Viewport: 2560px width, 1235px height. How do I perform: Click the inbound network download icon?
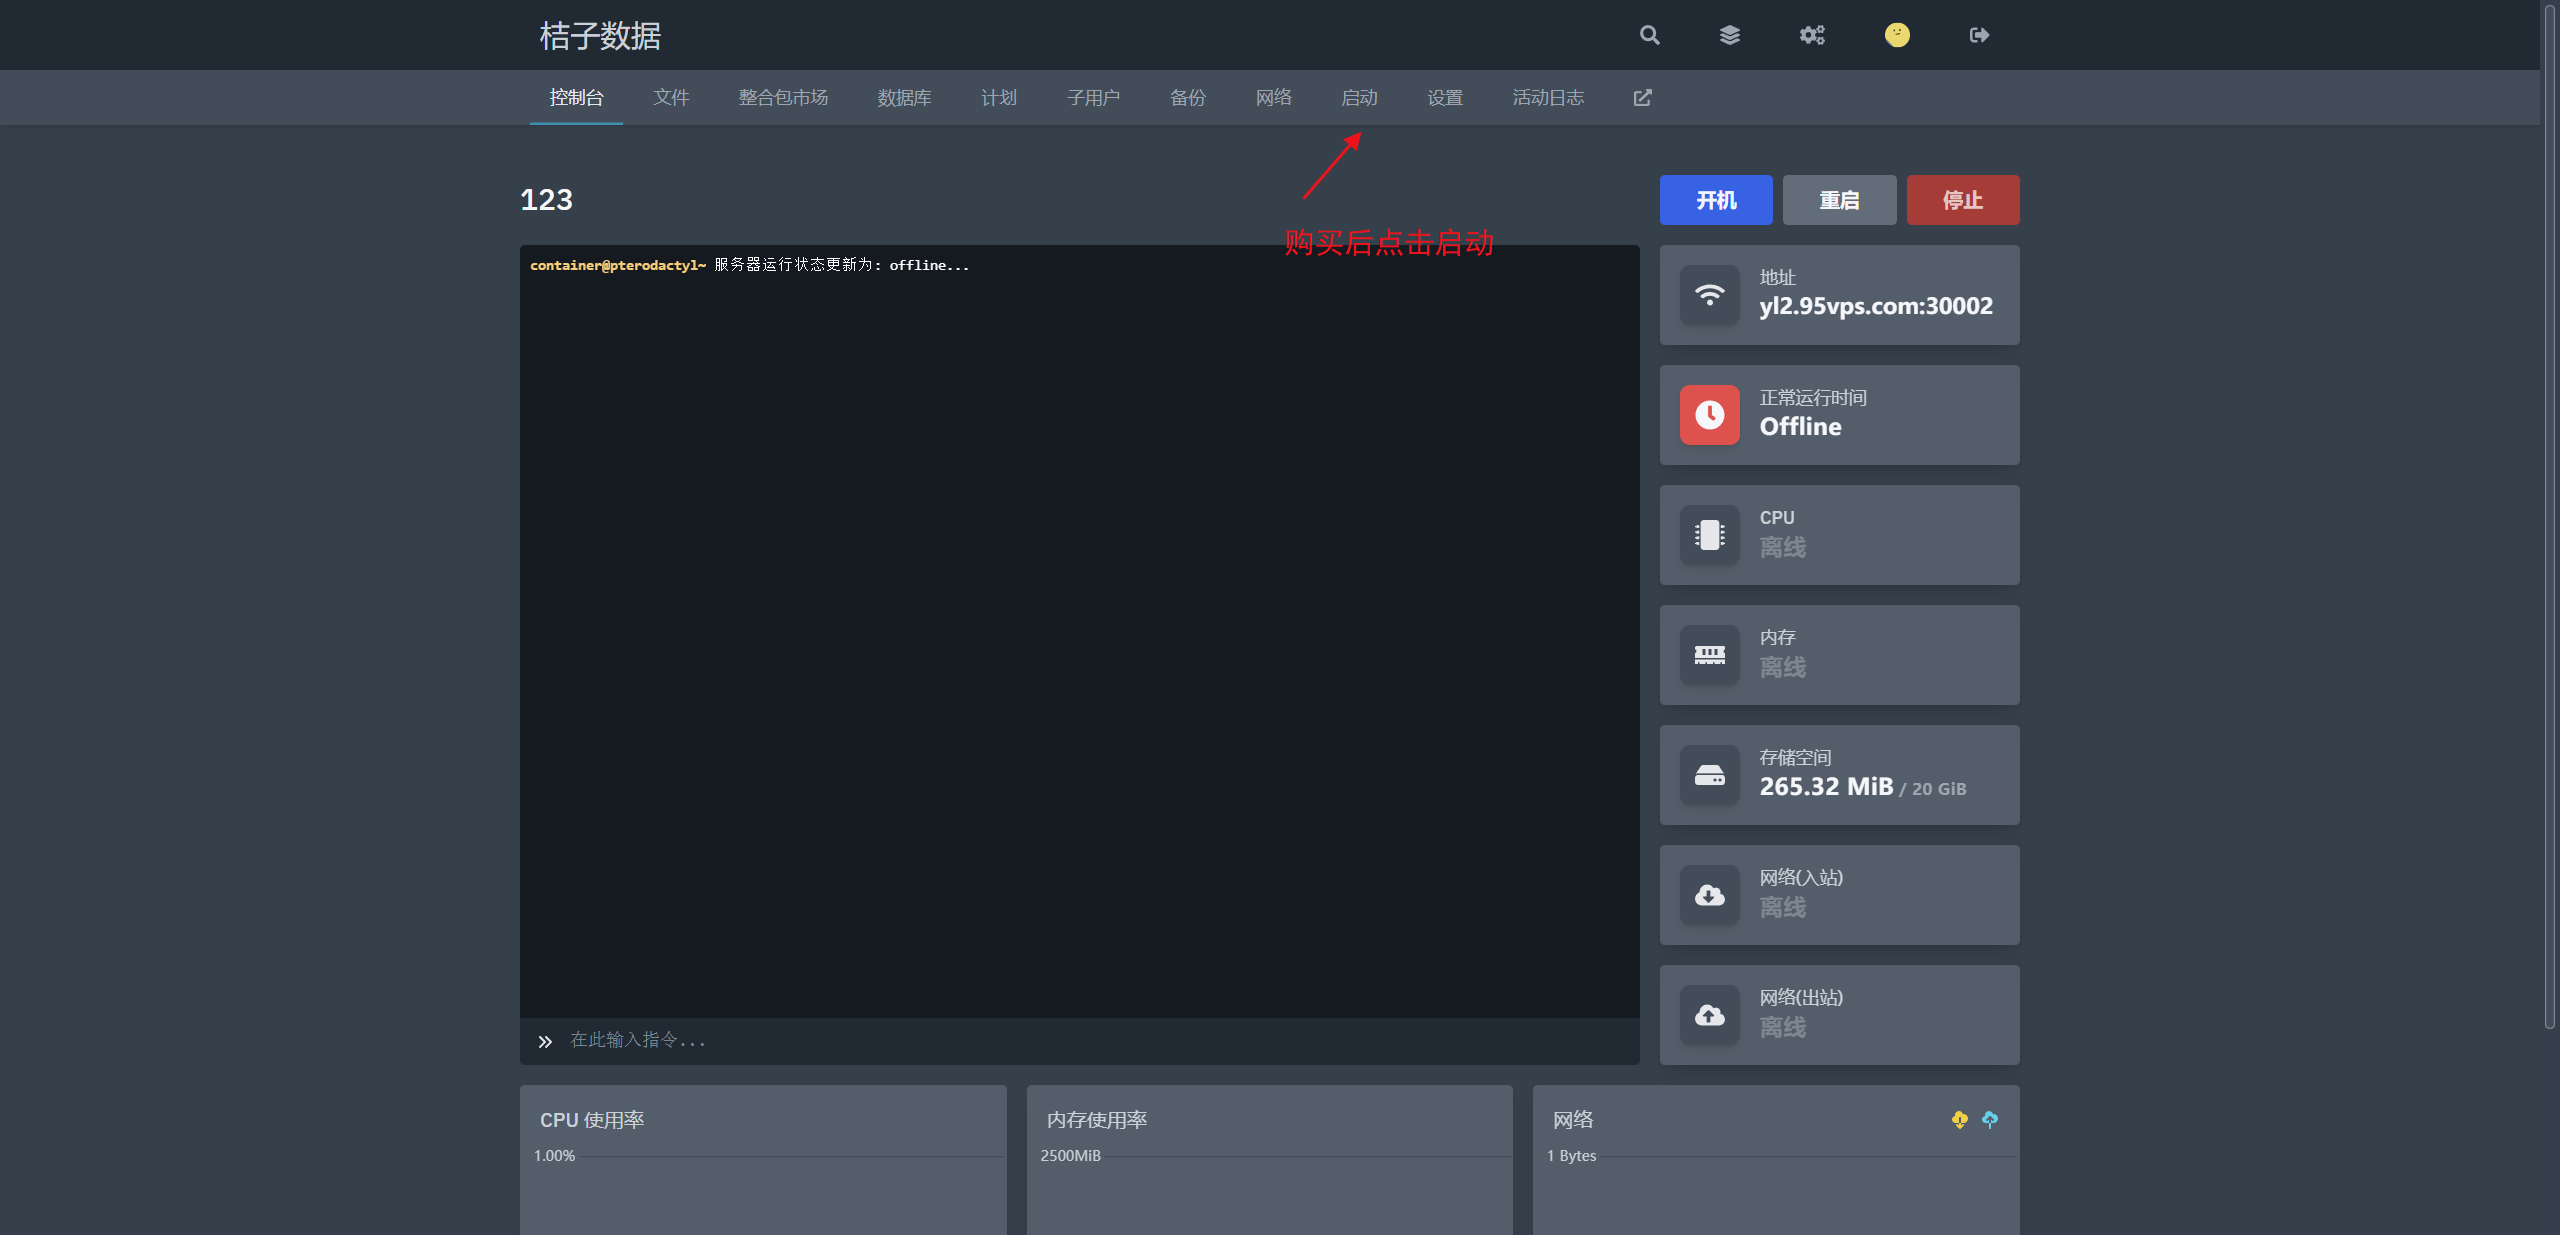(1710, 895)
